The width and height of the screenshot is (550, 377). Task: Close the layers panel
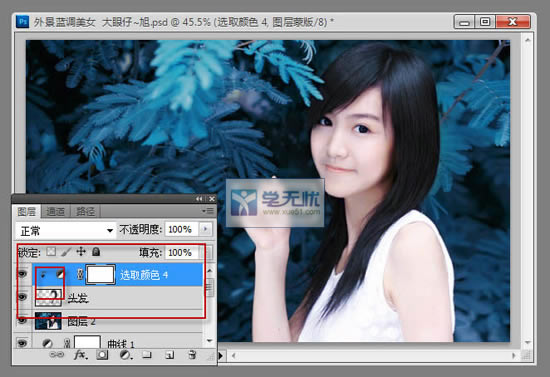(x=212, y=199)
